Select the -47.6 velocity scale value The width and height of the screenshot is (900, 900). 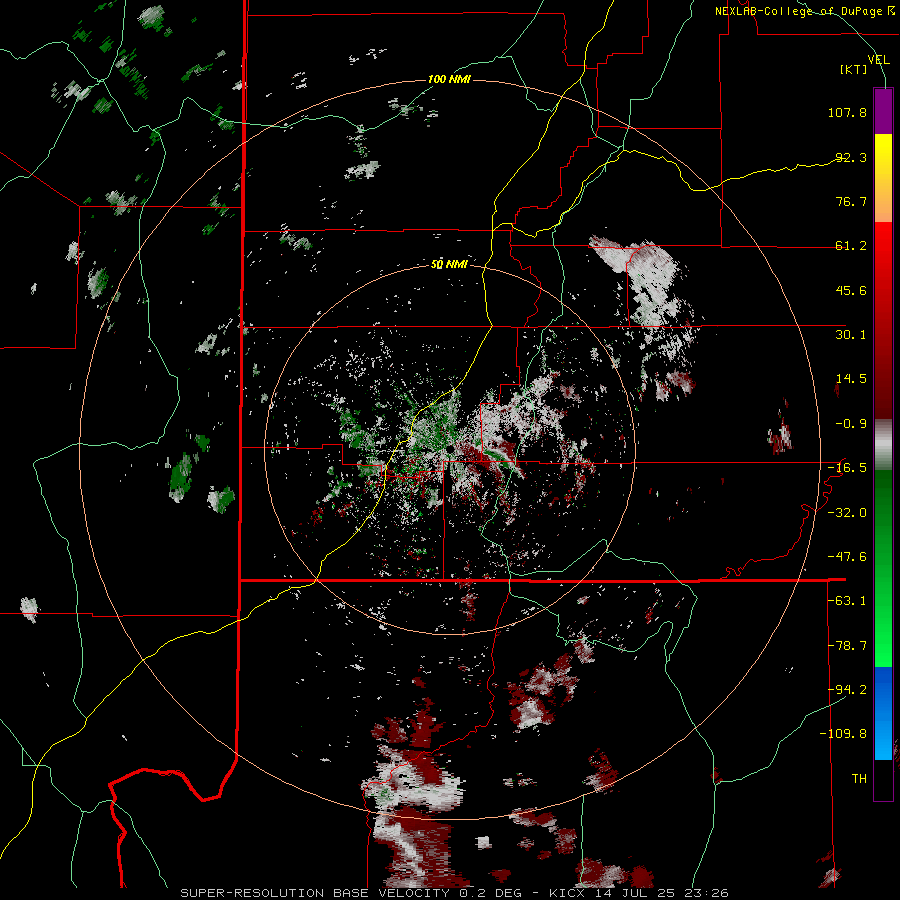point(847,557)
